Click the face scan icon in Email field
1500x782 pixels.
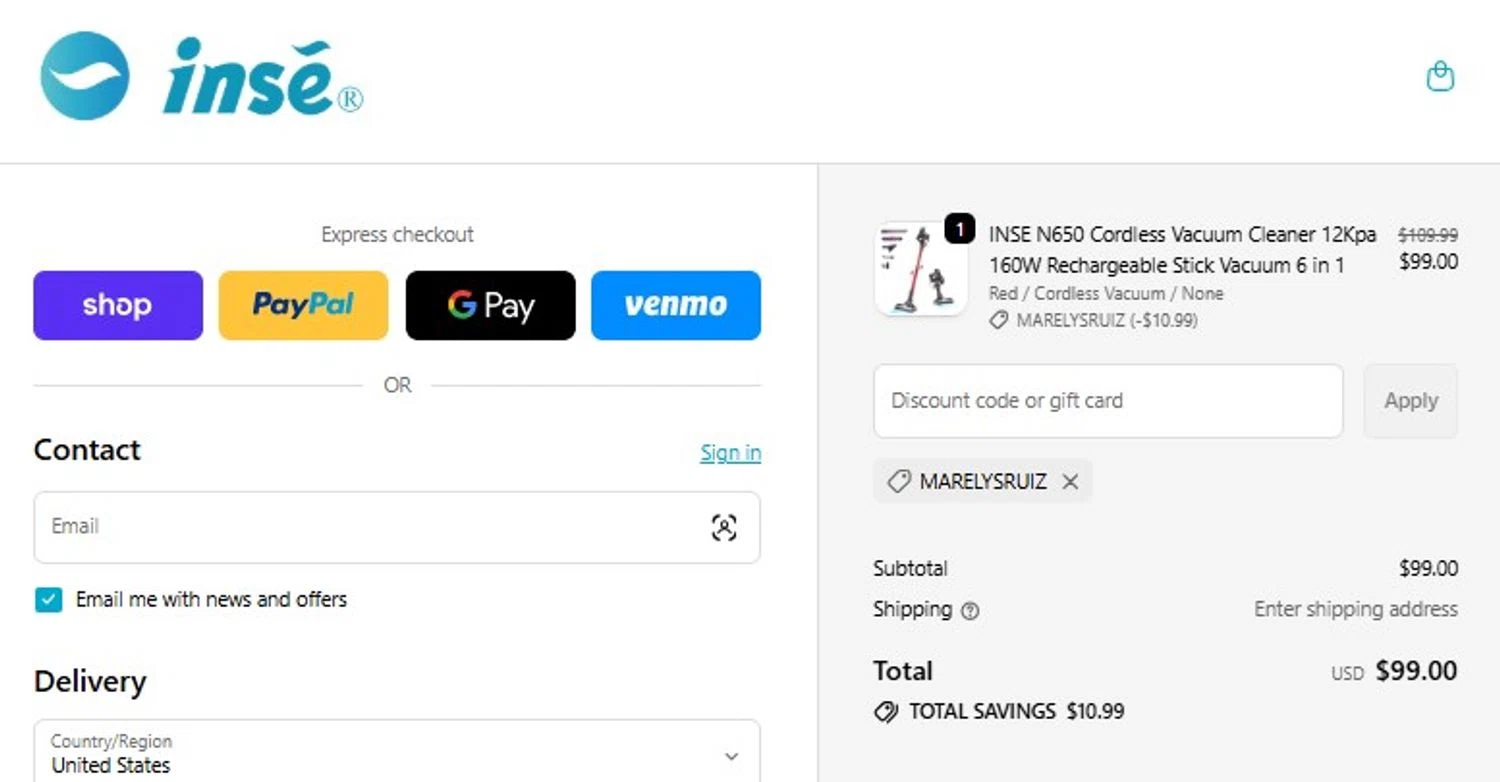click(x=724, y=527)
